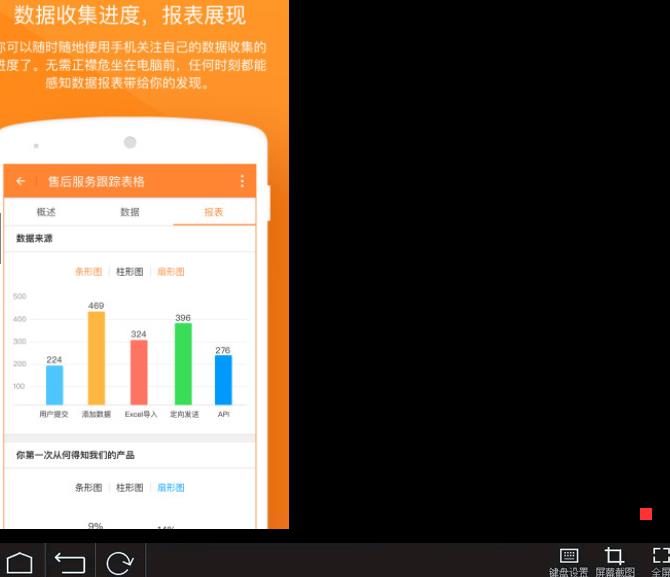
Task: Click the green 396 bar
Action: (x=183, y=364)
